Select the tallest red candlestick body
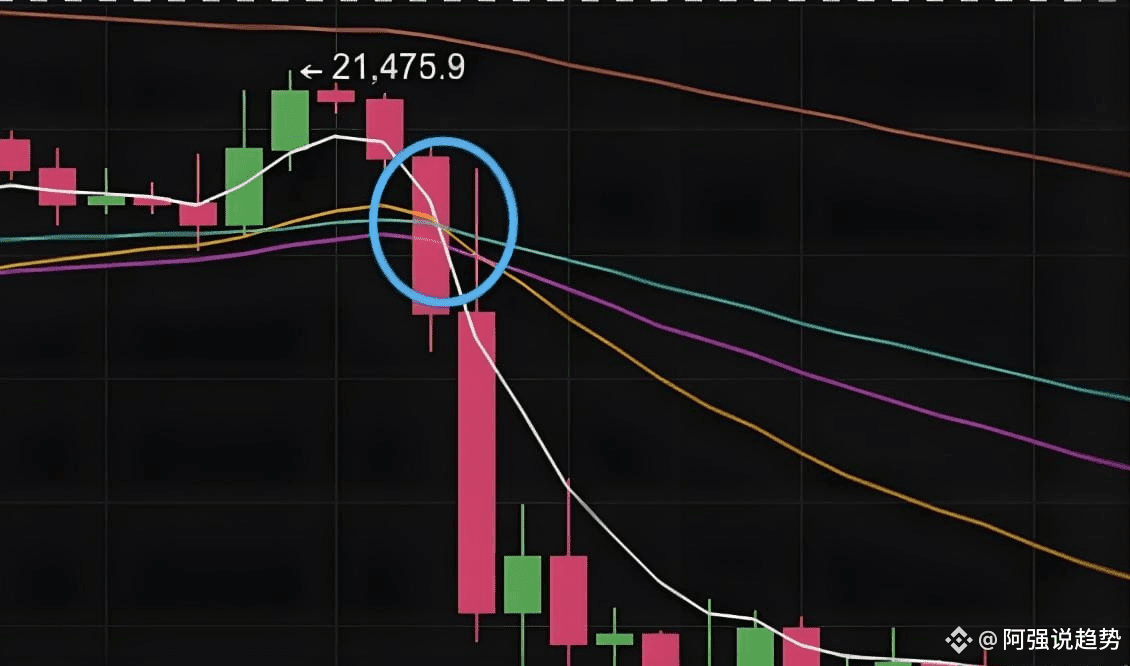The width and height of the screenshot is (1130, 666). 476,462
